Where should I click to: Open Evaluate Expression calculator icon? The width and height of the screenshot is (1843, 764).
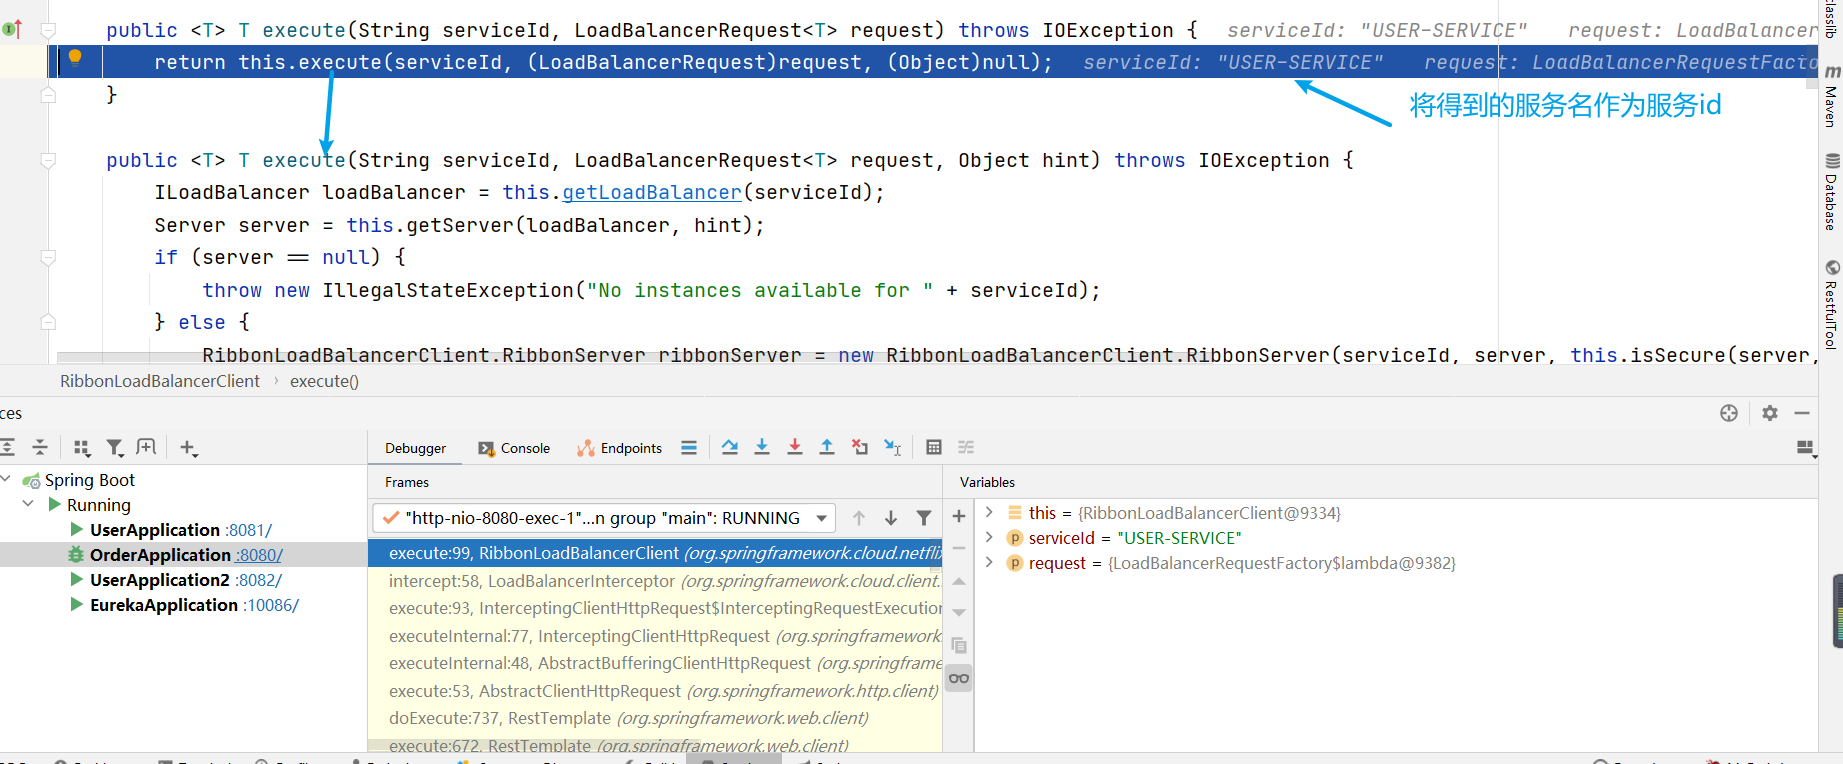(x=934, y=447)
